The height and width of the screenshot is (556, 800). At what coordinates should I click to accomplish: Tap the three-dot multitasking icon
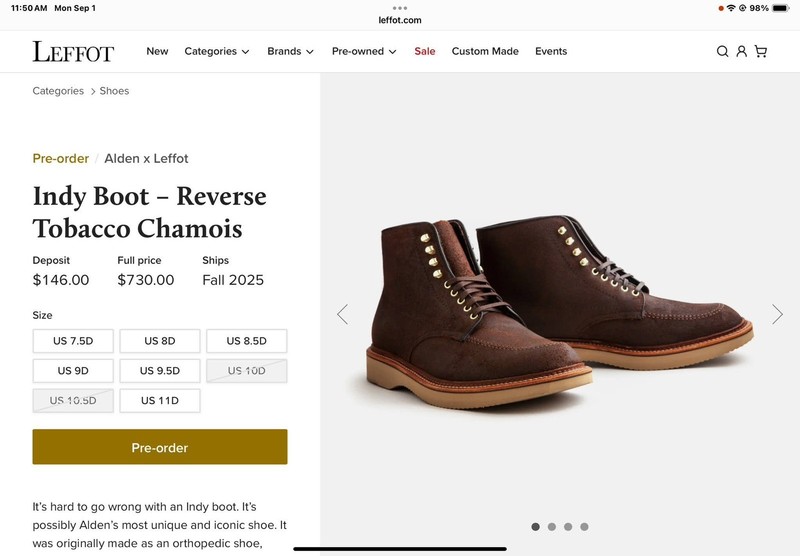pos(400,7)
